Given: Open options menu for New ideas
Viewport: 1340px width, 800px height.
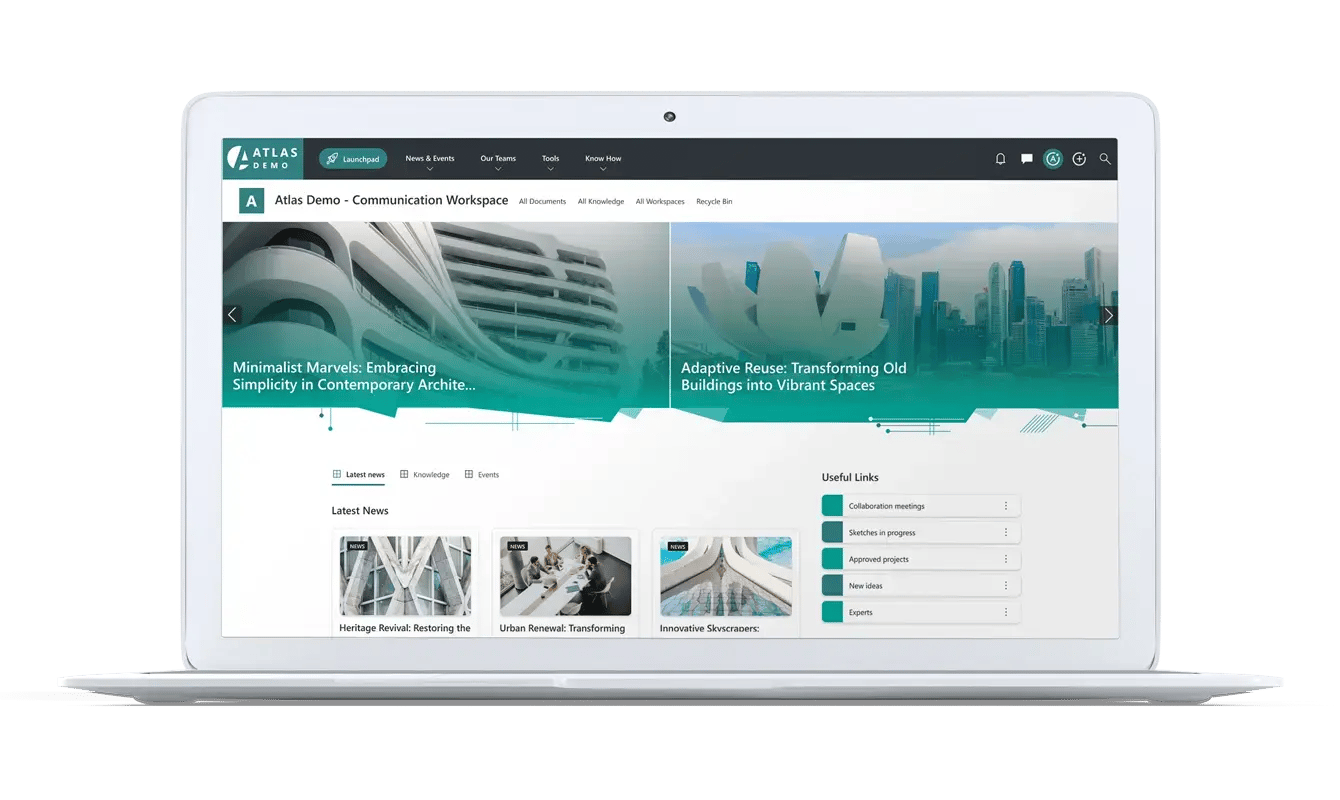Looking at the screenshot, I should click(1006, 586).
